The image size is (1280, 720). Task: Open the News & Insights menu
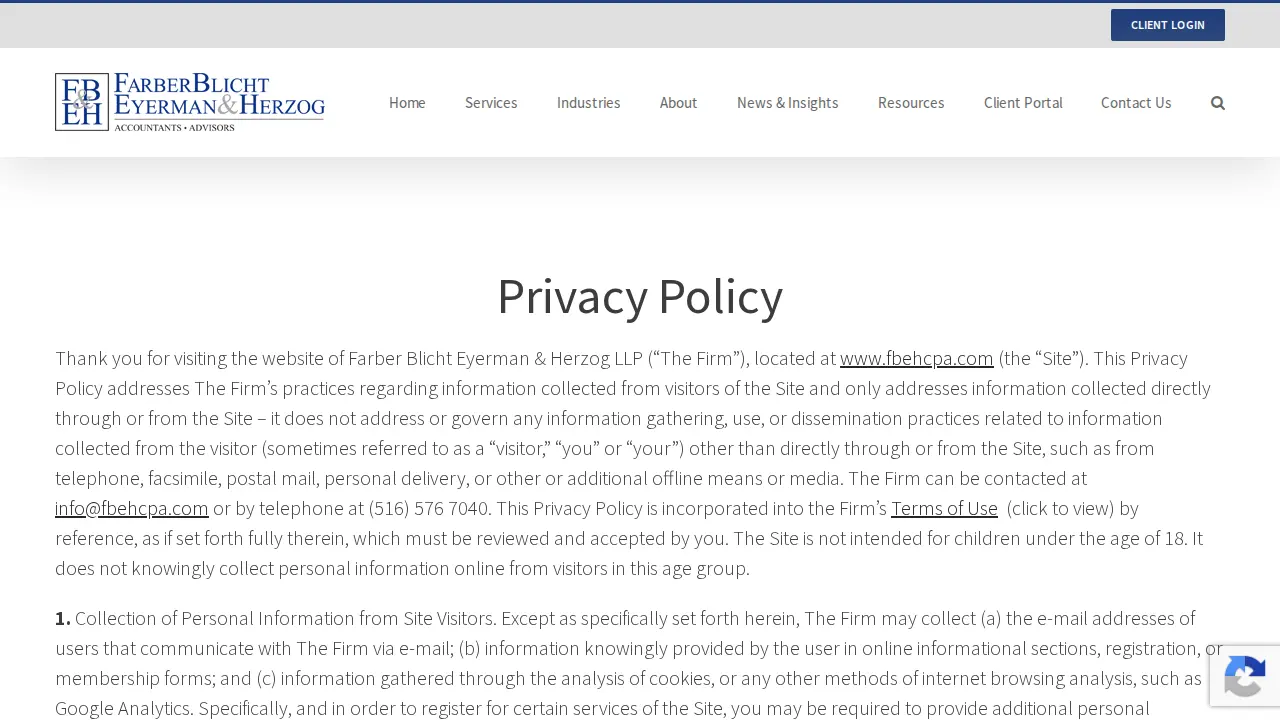788,103
